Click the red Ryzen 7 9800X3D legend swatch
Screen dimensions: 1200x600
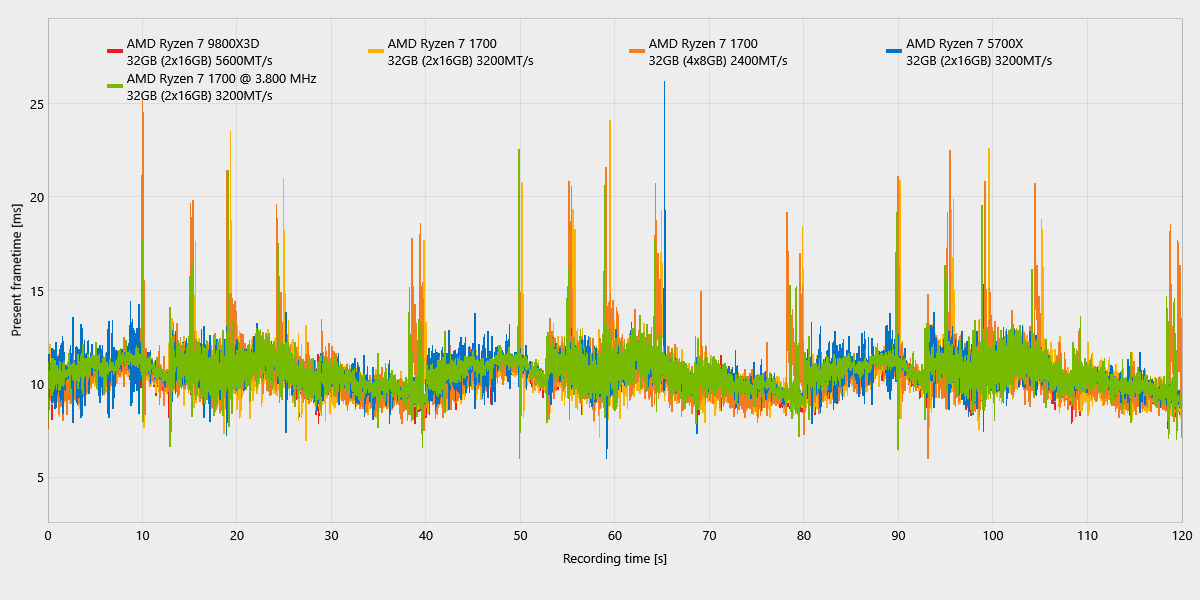(x=114, y=50)
